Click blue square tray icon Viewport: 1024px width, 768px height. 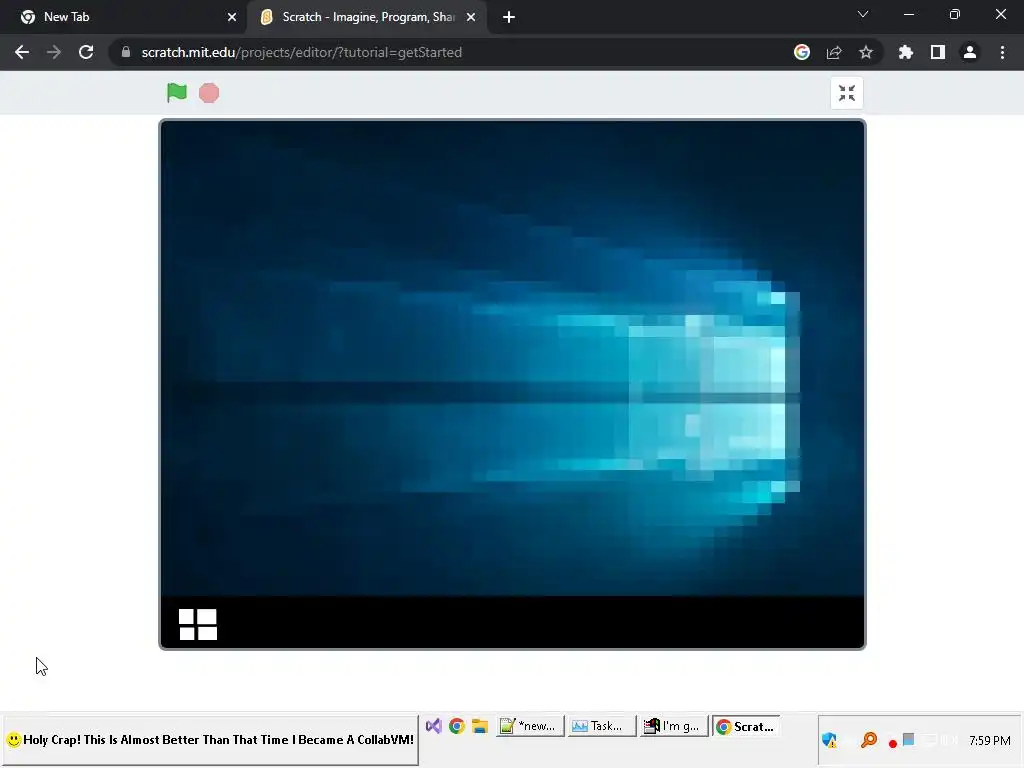pos(908,739)
